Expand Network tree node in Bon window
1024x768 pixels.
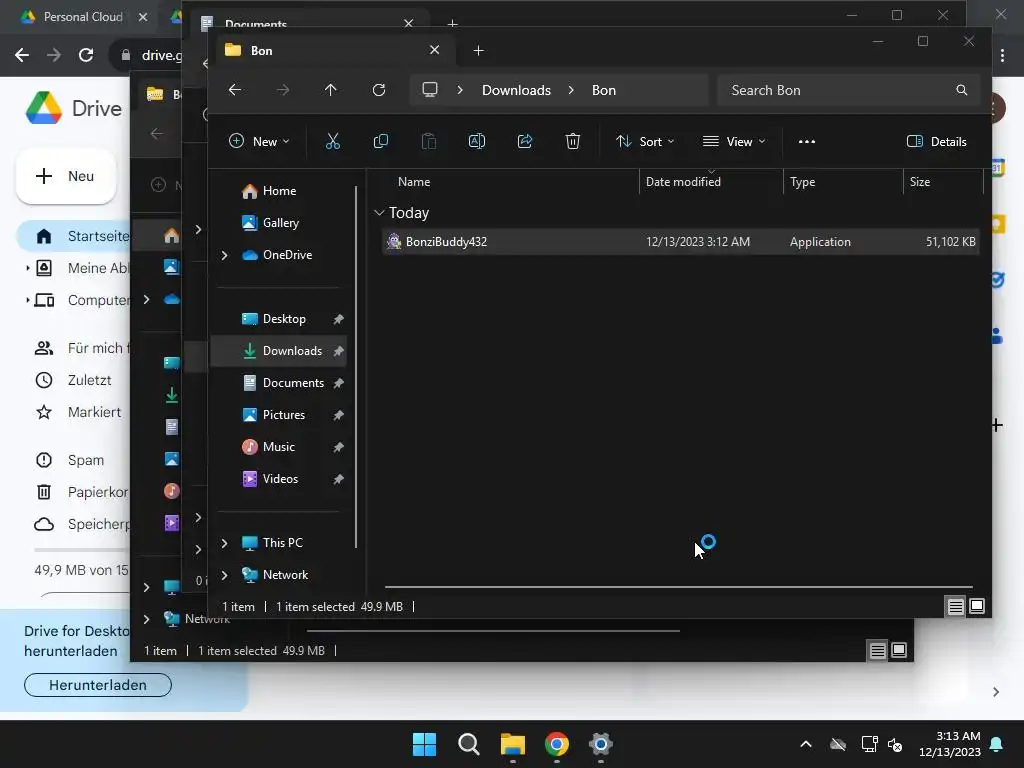(224, 575)
